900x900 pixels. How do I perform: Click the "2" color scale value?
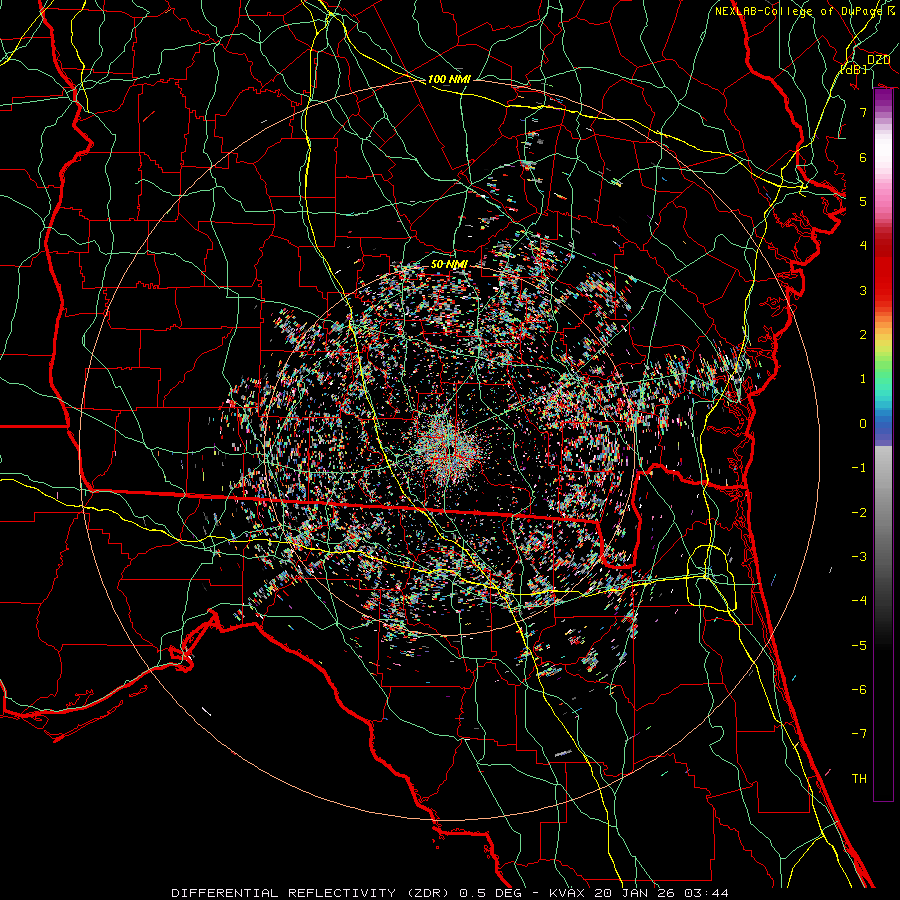(x=863, y=335)
